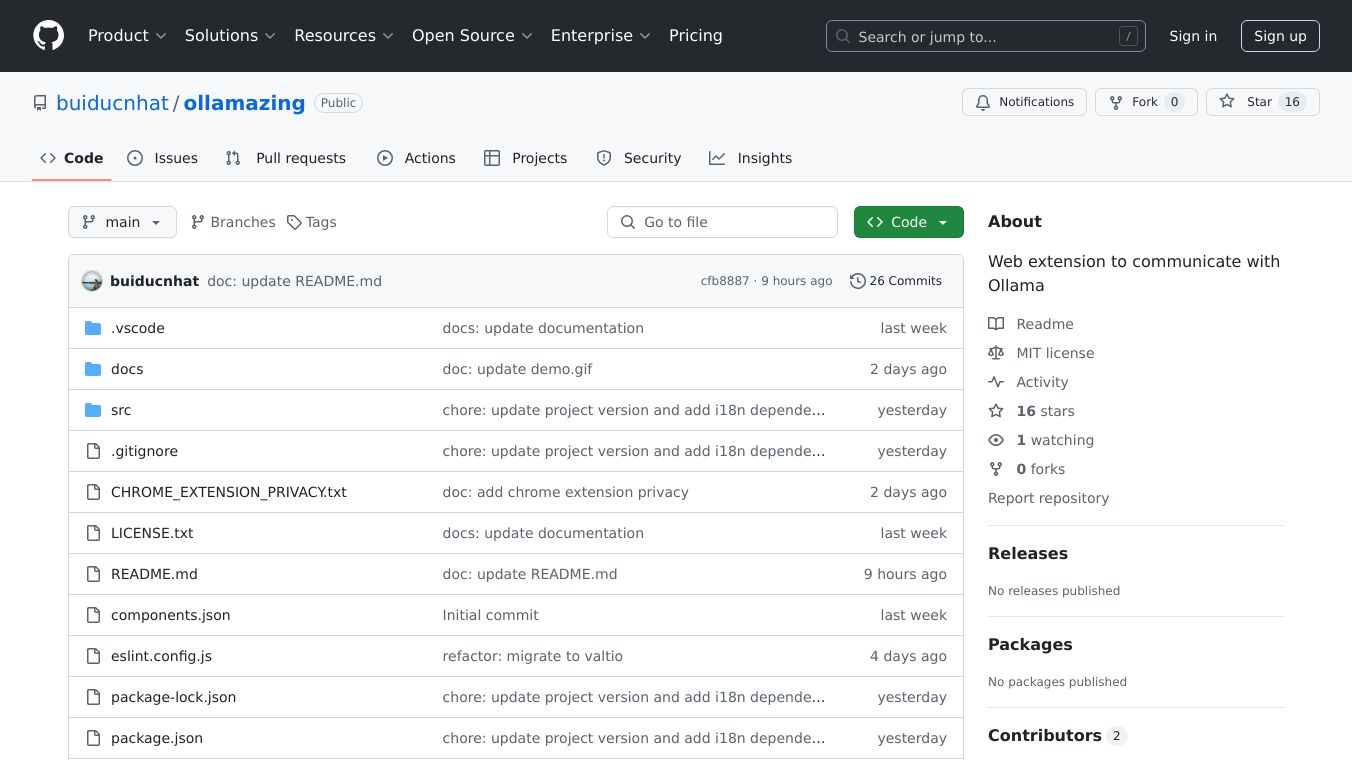Screen dimensions: 1352x760
Task: Open the Product menu
Action: click(127, 36)
